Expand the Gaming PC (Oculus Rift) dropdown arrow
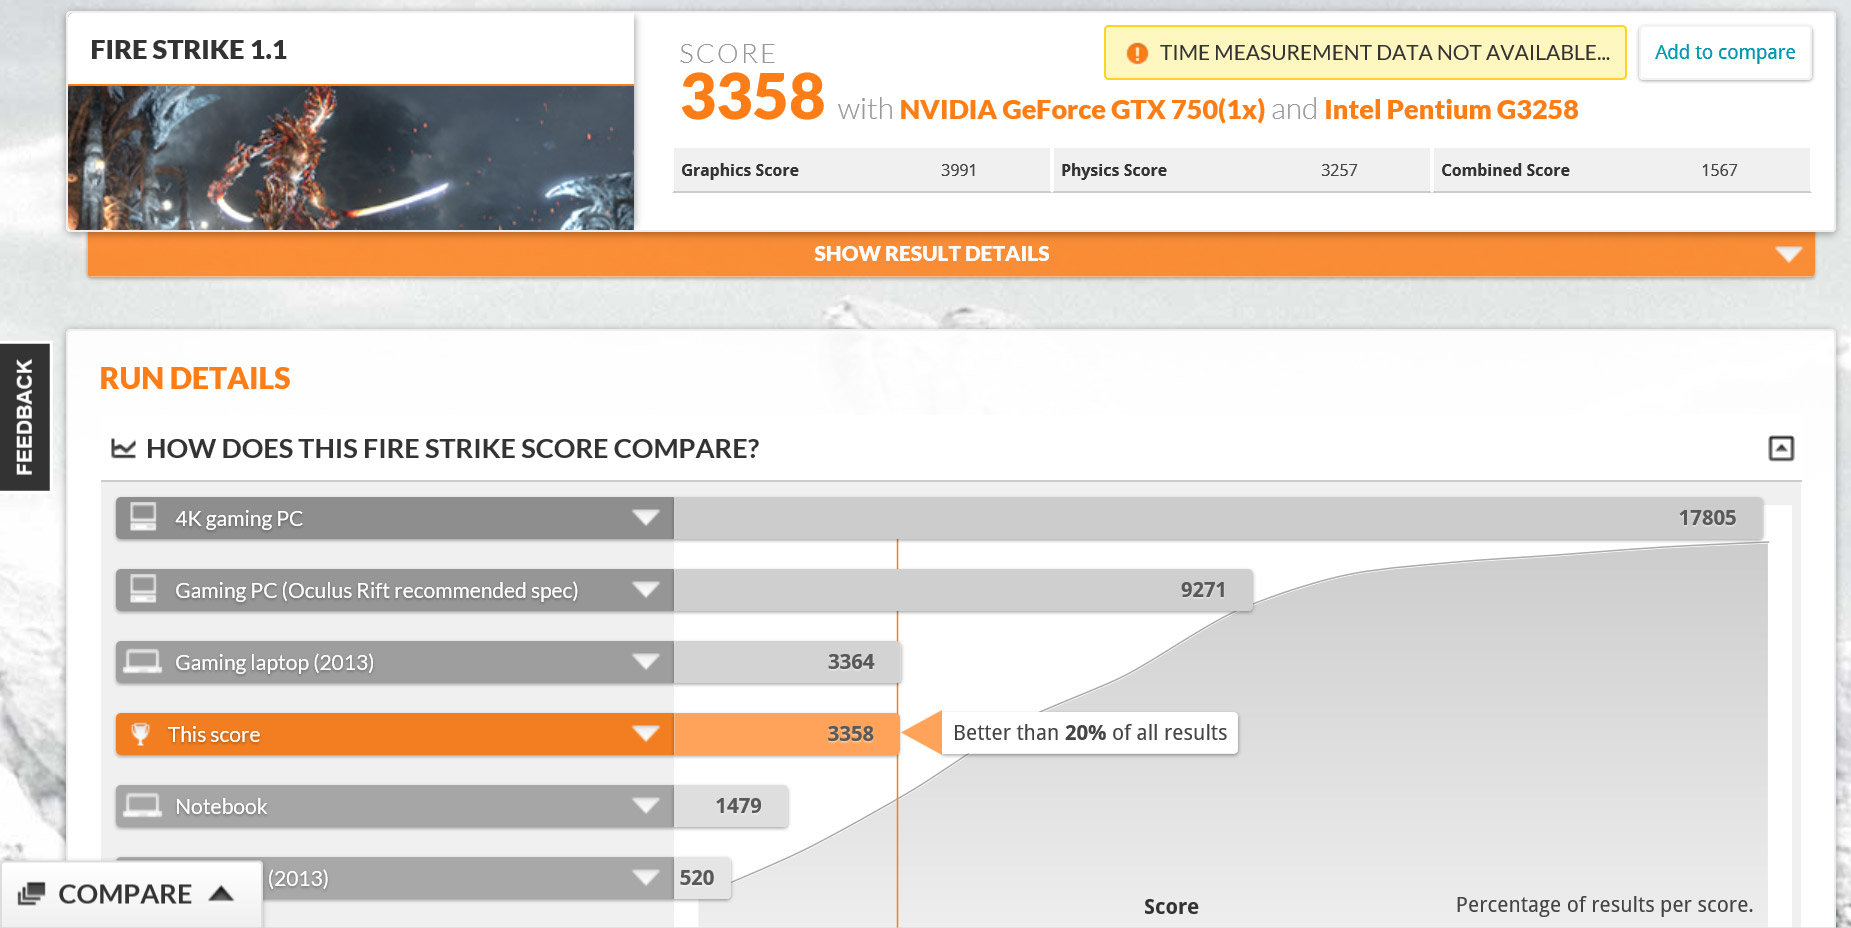1851x928 pixels. (x=646, y=590)
